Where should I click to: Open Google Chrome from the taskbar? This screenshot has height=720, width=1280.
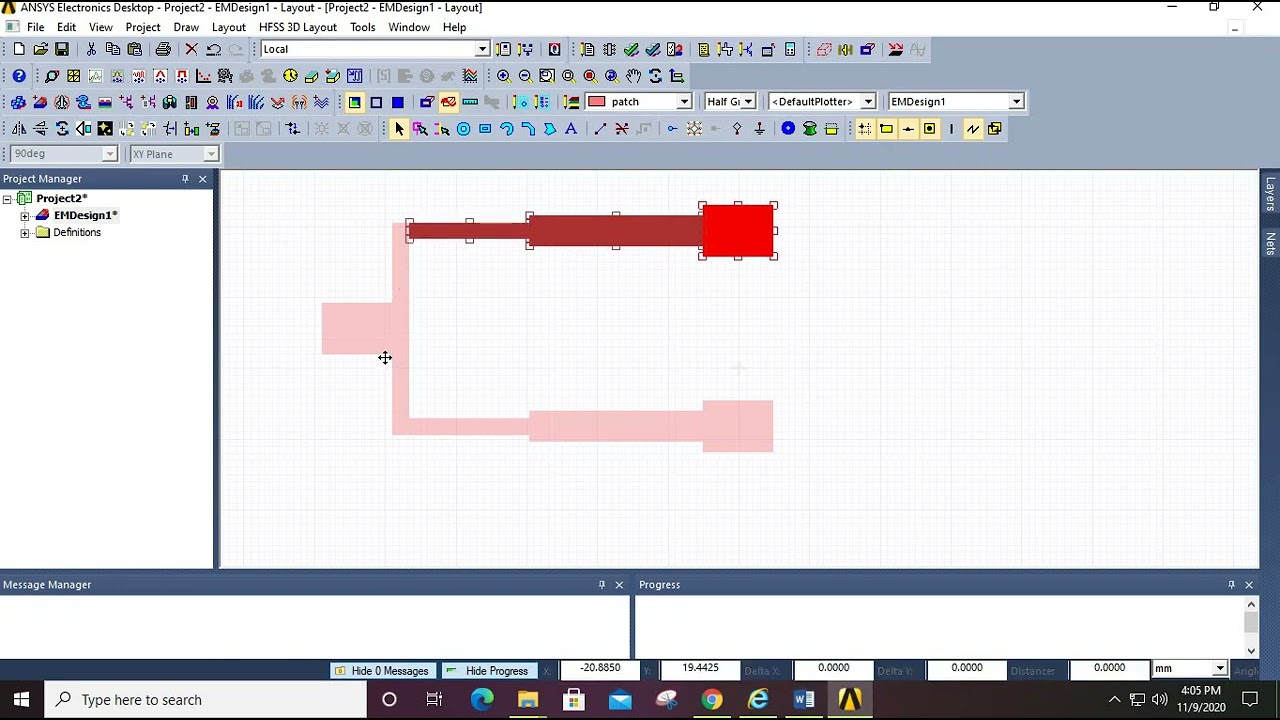(712, 700)
